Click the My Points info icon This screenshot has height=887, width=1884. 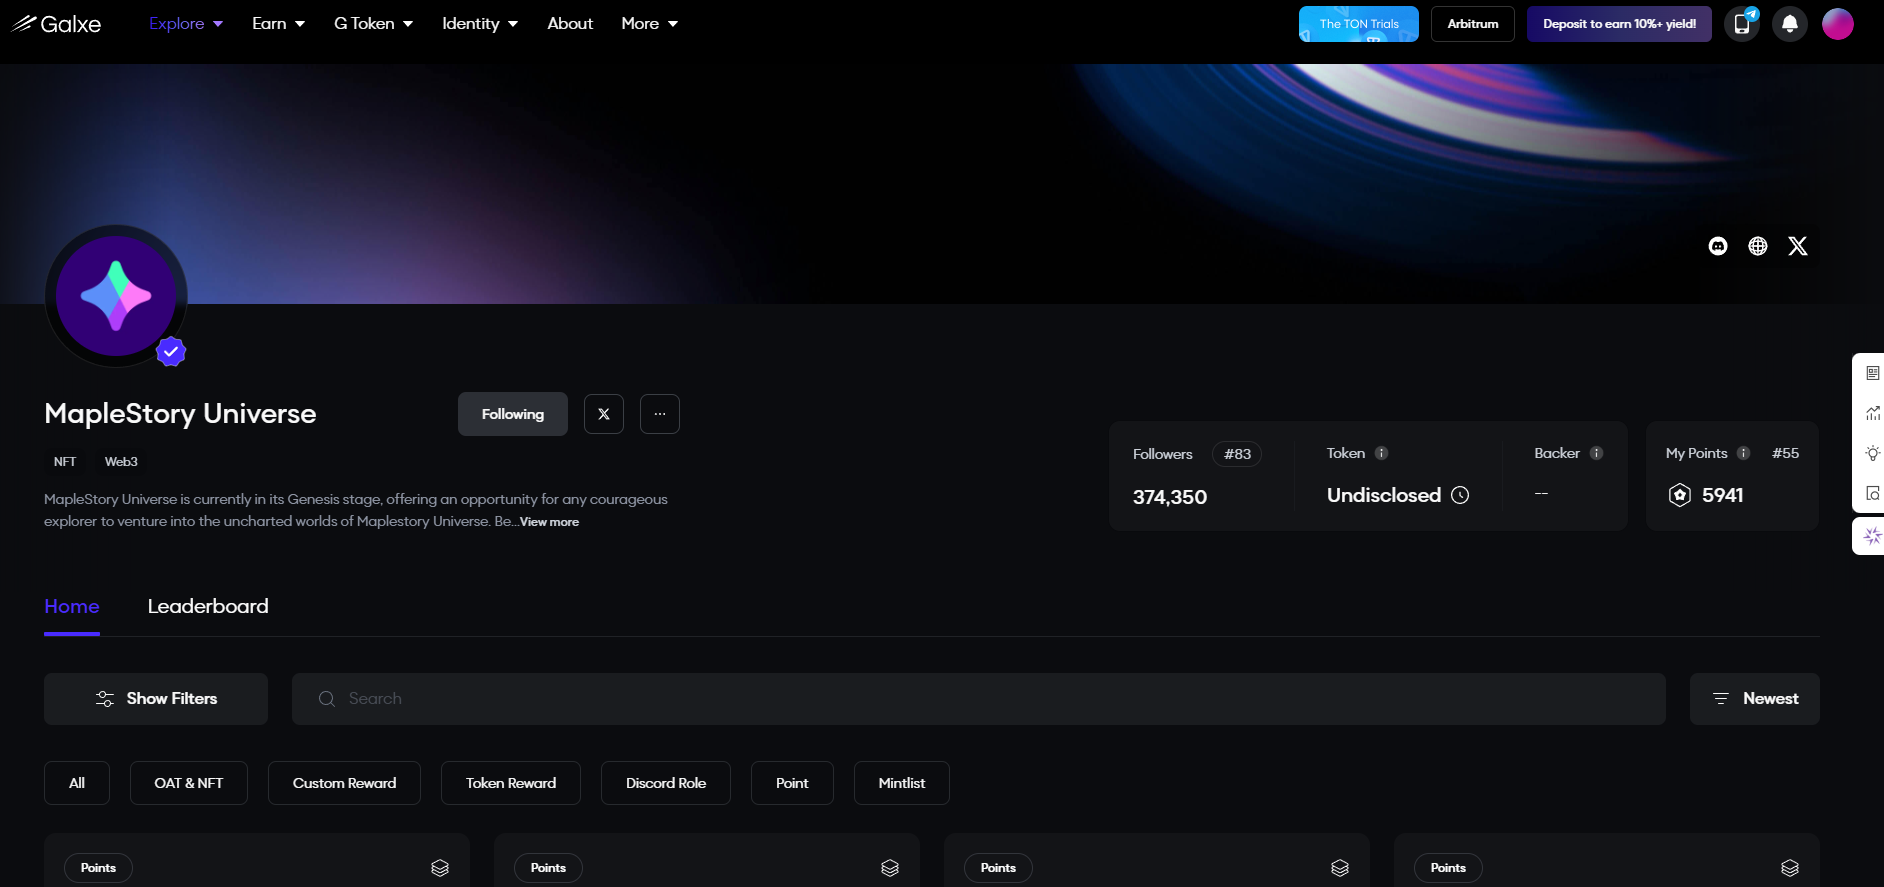tap(1743, 453)
